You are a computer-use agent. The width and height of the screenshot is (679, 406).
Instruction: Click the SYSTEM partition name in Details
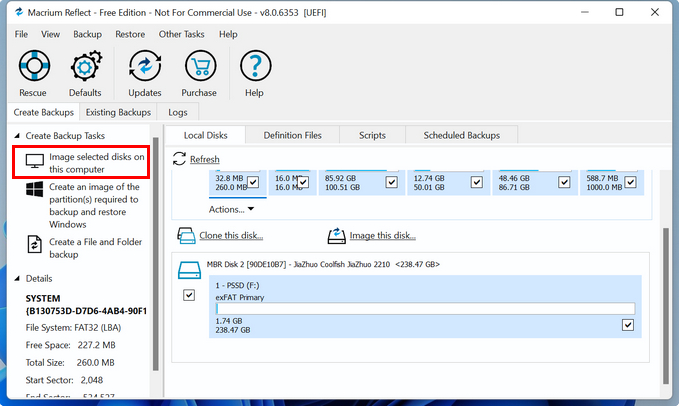point(43,299)
